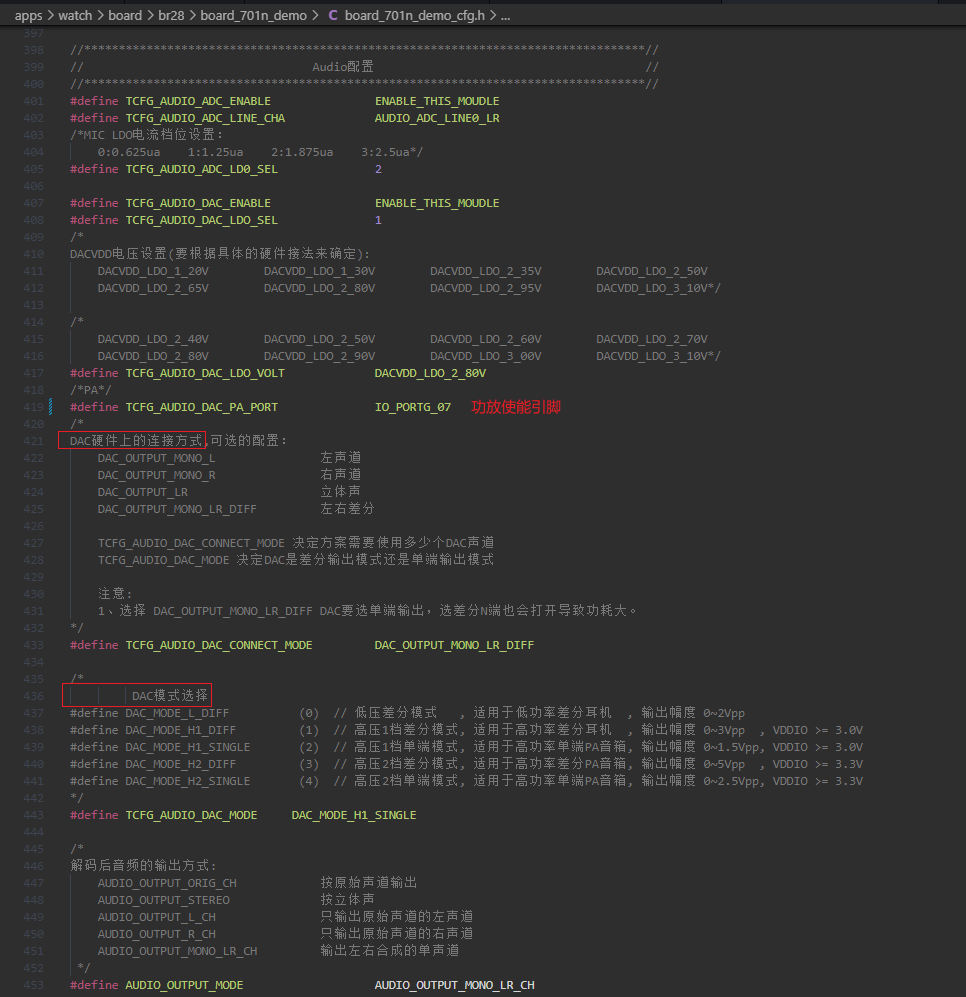Click the IO_PORTG_07 value

coord(413,407)
